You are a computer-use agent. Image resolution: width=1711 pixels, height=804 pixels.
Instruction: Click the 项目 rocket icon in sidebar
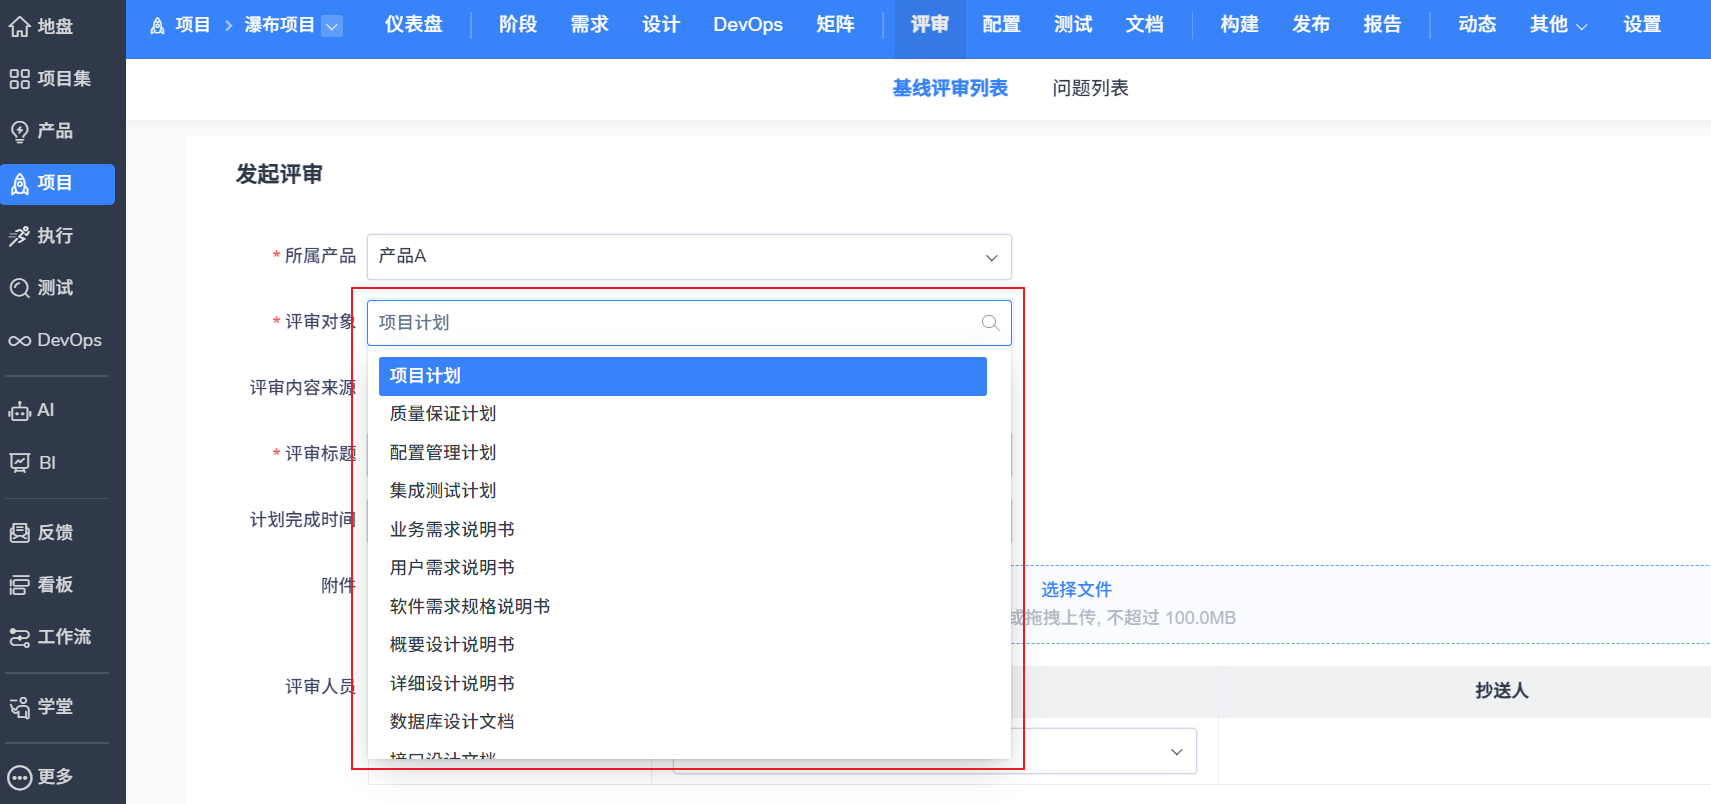click(20, 184)
